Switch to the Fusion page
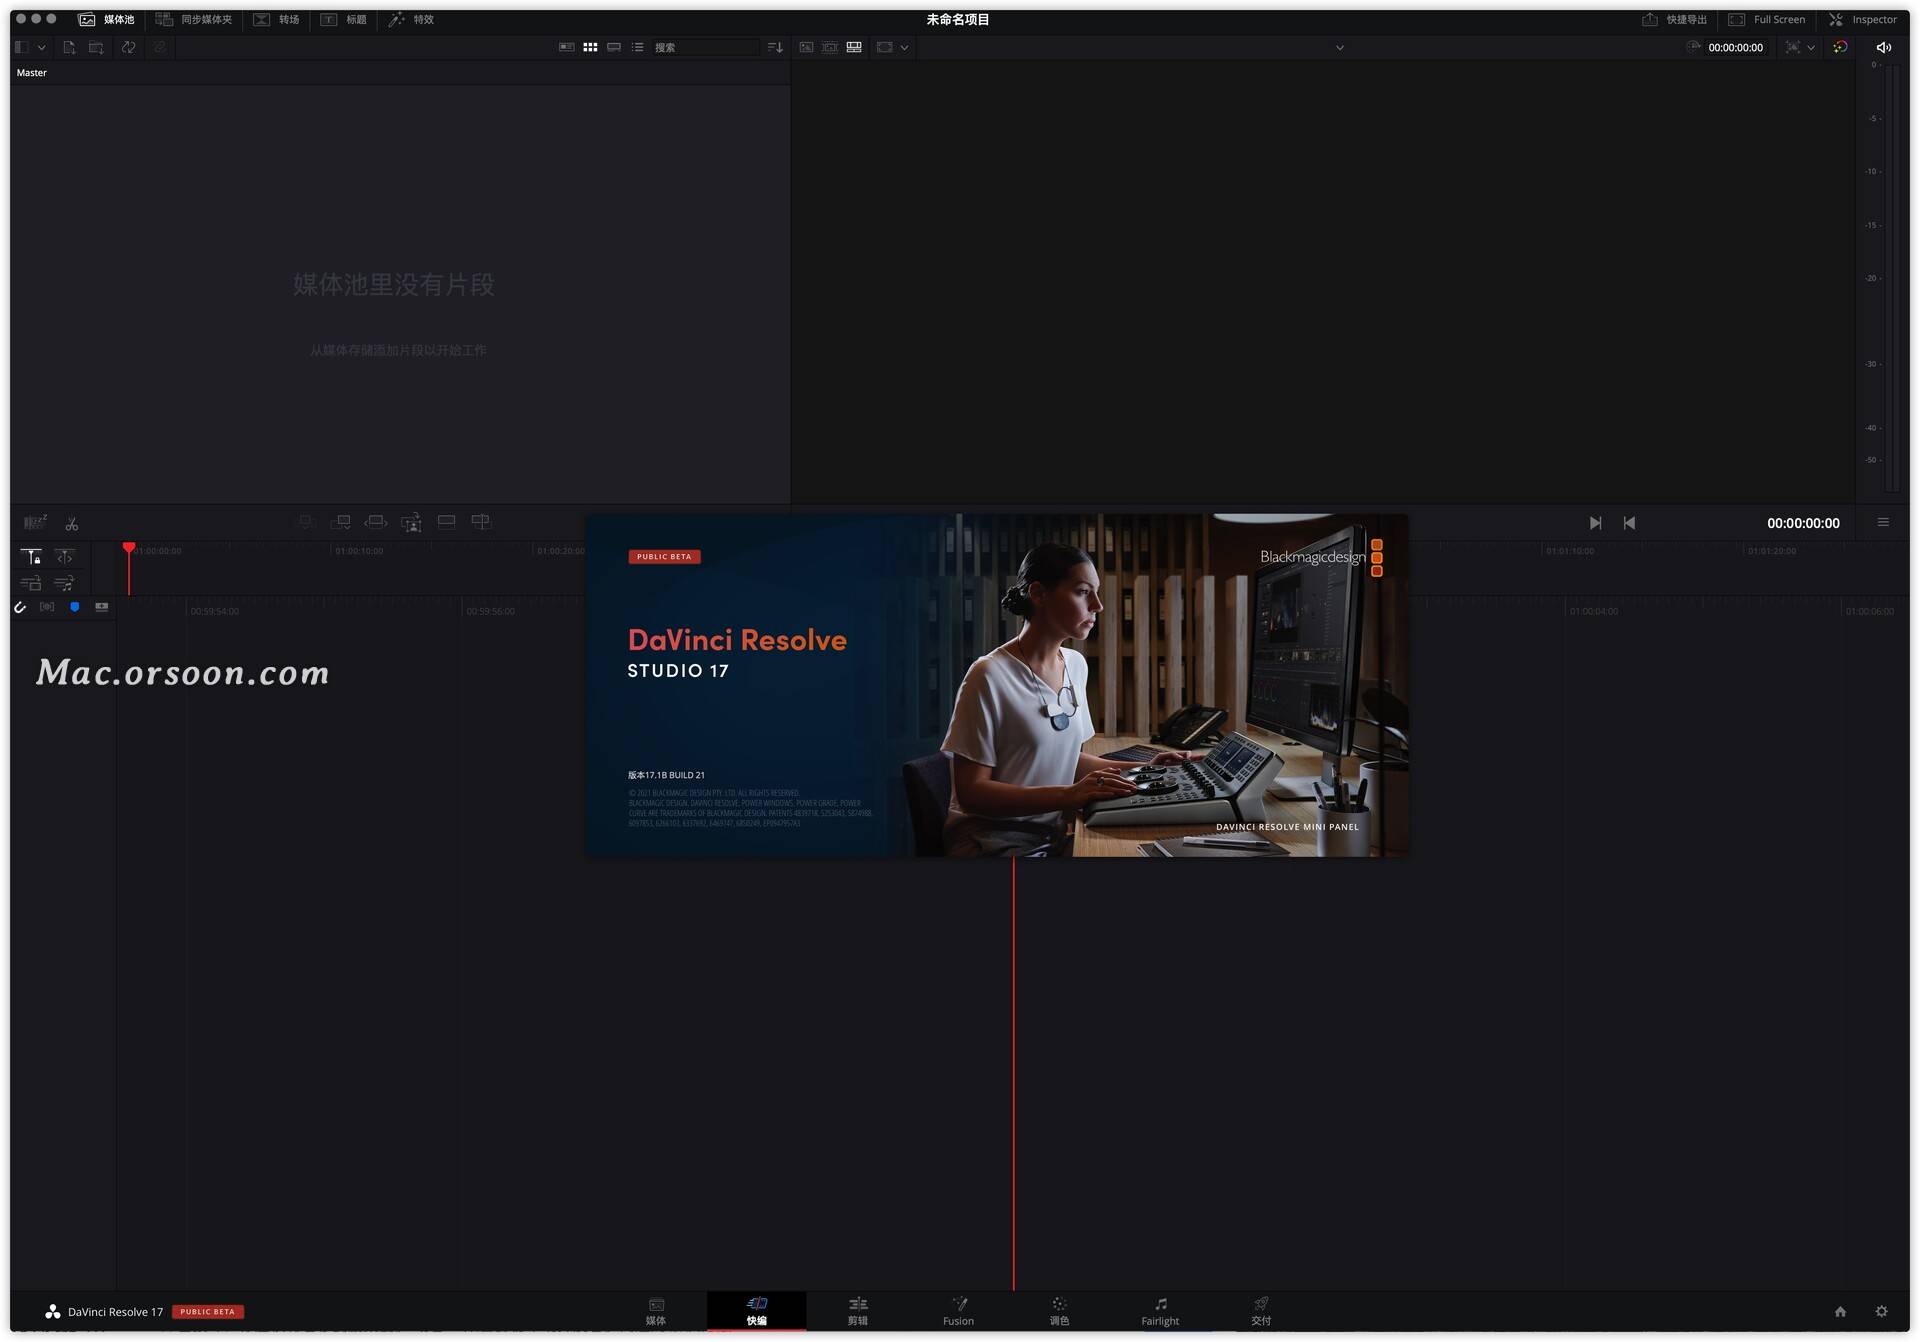Image resolution: width=1920 pixels, height=1342 pixels. (x=958, y=1311)
